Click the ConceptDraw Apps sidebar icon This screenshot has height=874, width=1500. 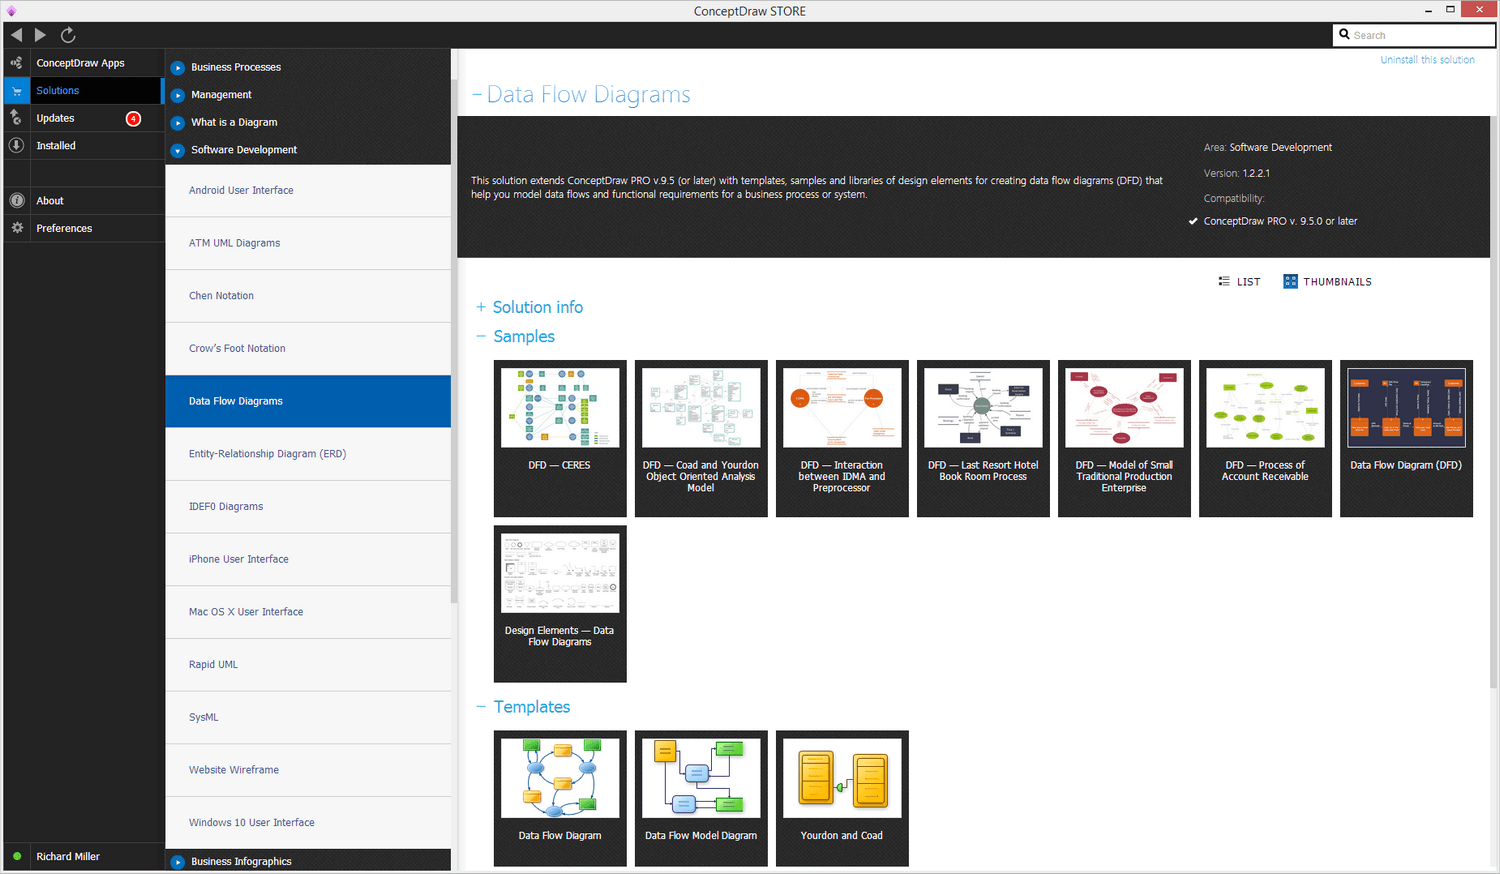coord(16,63)
